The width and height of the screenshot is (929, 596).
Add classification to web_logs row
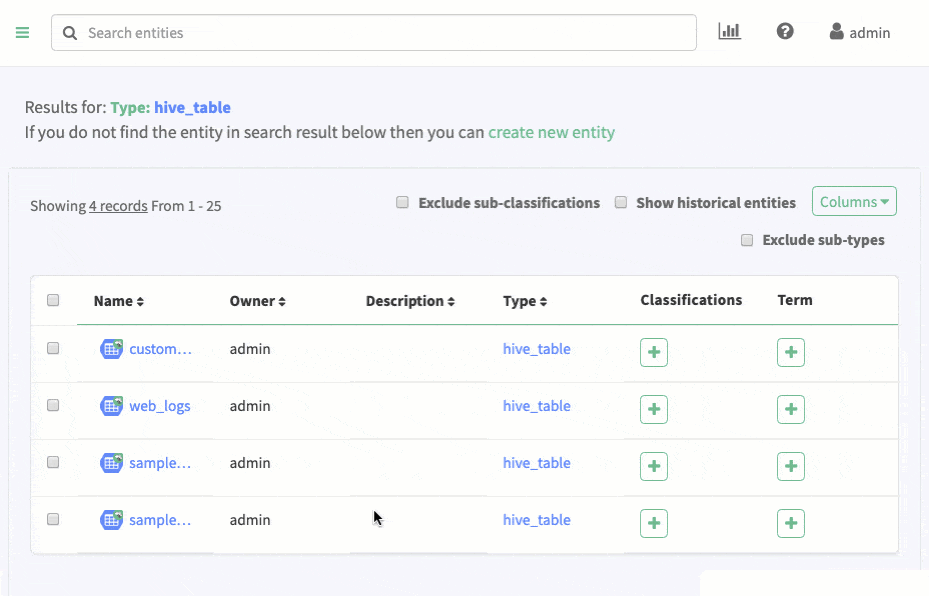tap(653, 409)
